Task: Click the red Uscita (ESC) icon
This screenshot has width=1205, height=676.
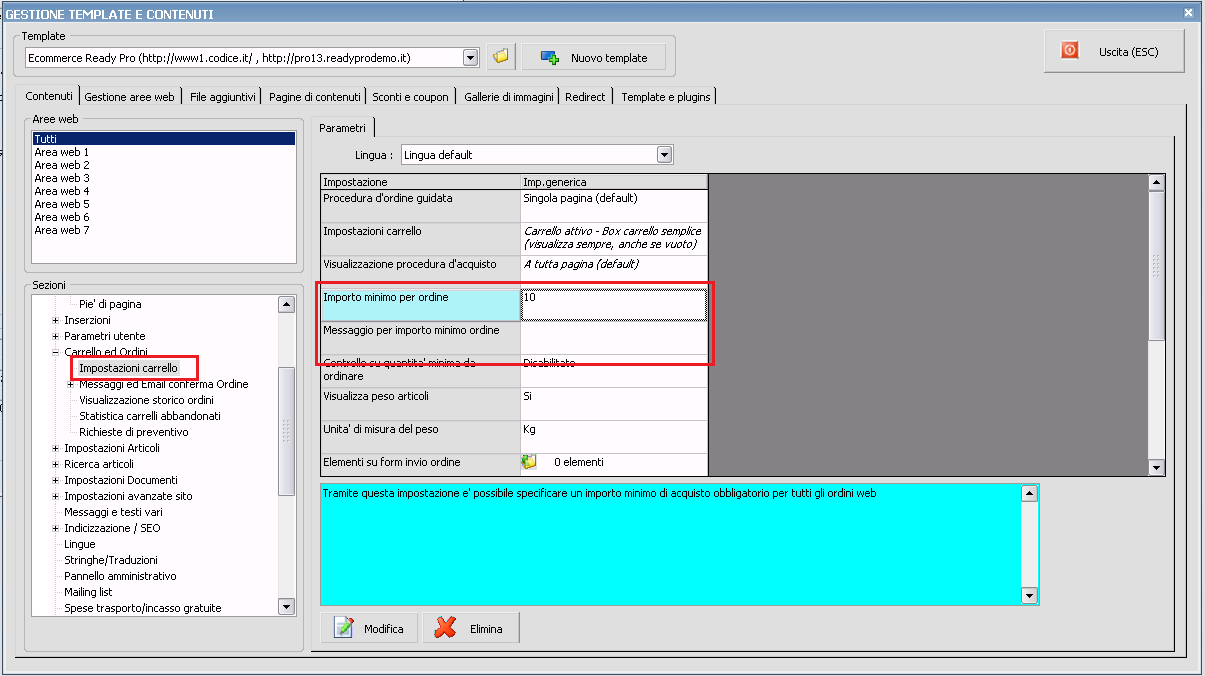Action: click(1070, 50)
